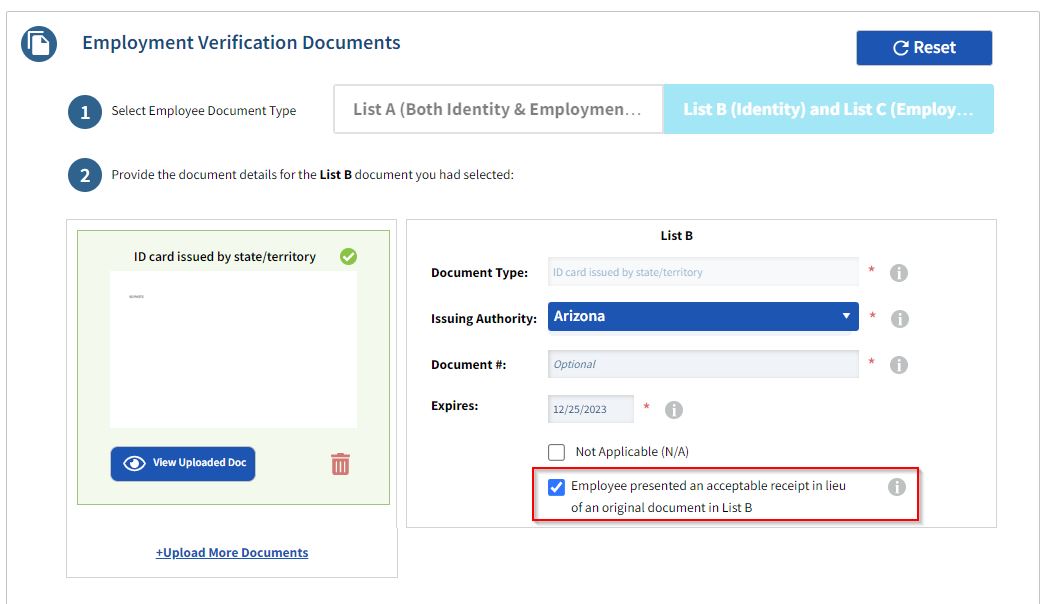Viewport: 1045px width, 604px height.
Task: Uncheck the acceptable receipt checkbox
Action: coord(557,488)
